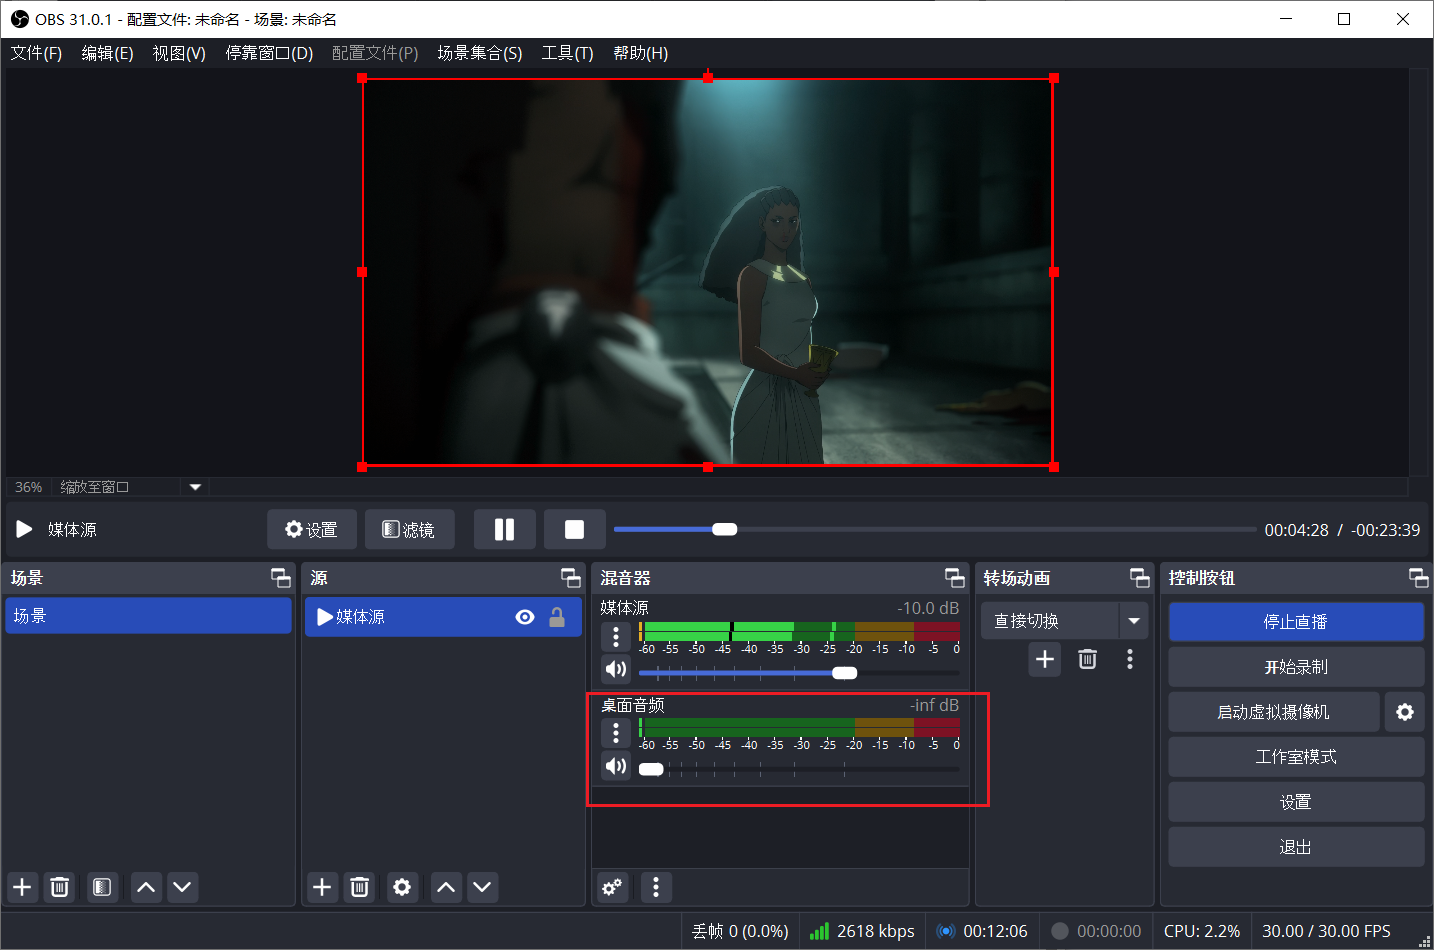This screenshot has width=1434, height=950.
Task: Open source properties gear icon
Action: [x=402, y=887]
